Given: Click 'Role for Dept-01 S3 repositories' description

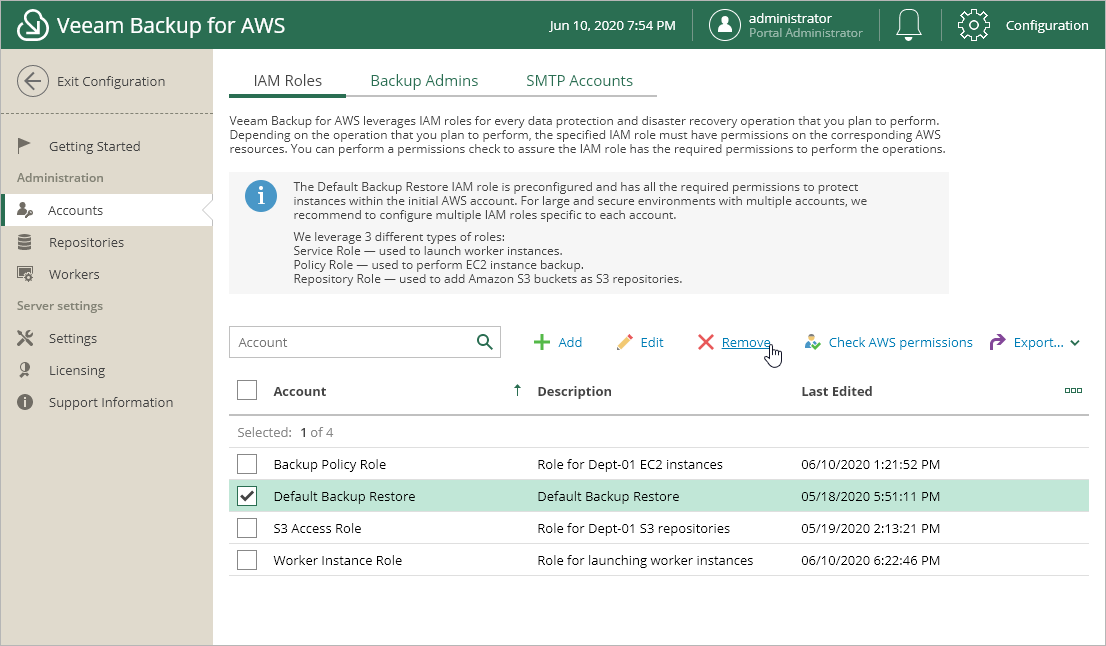Looking at the screenshot, I should tap(633, 528).
